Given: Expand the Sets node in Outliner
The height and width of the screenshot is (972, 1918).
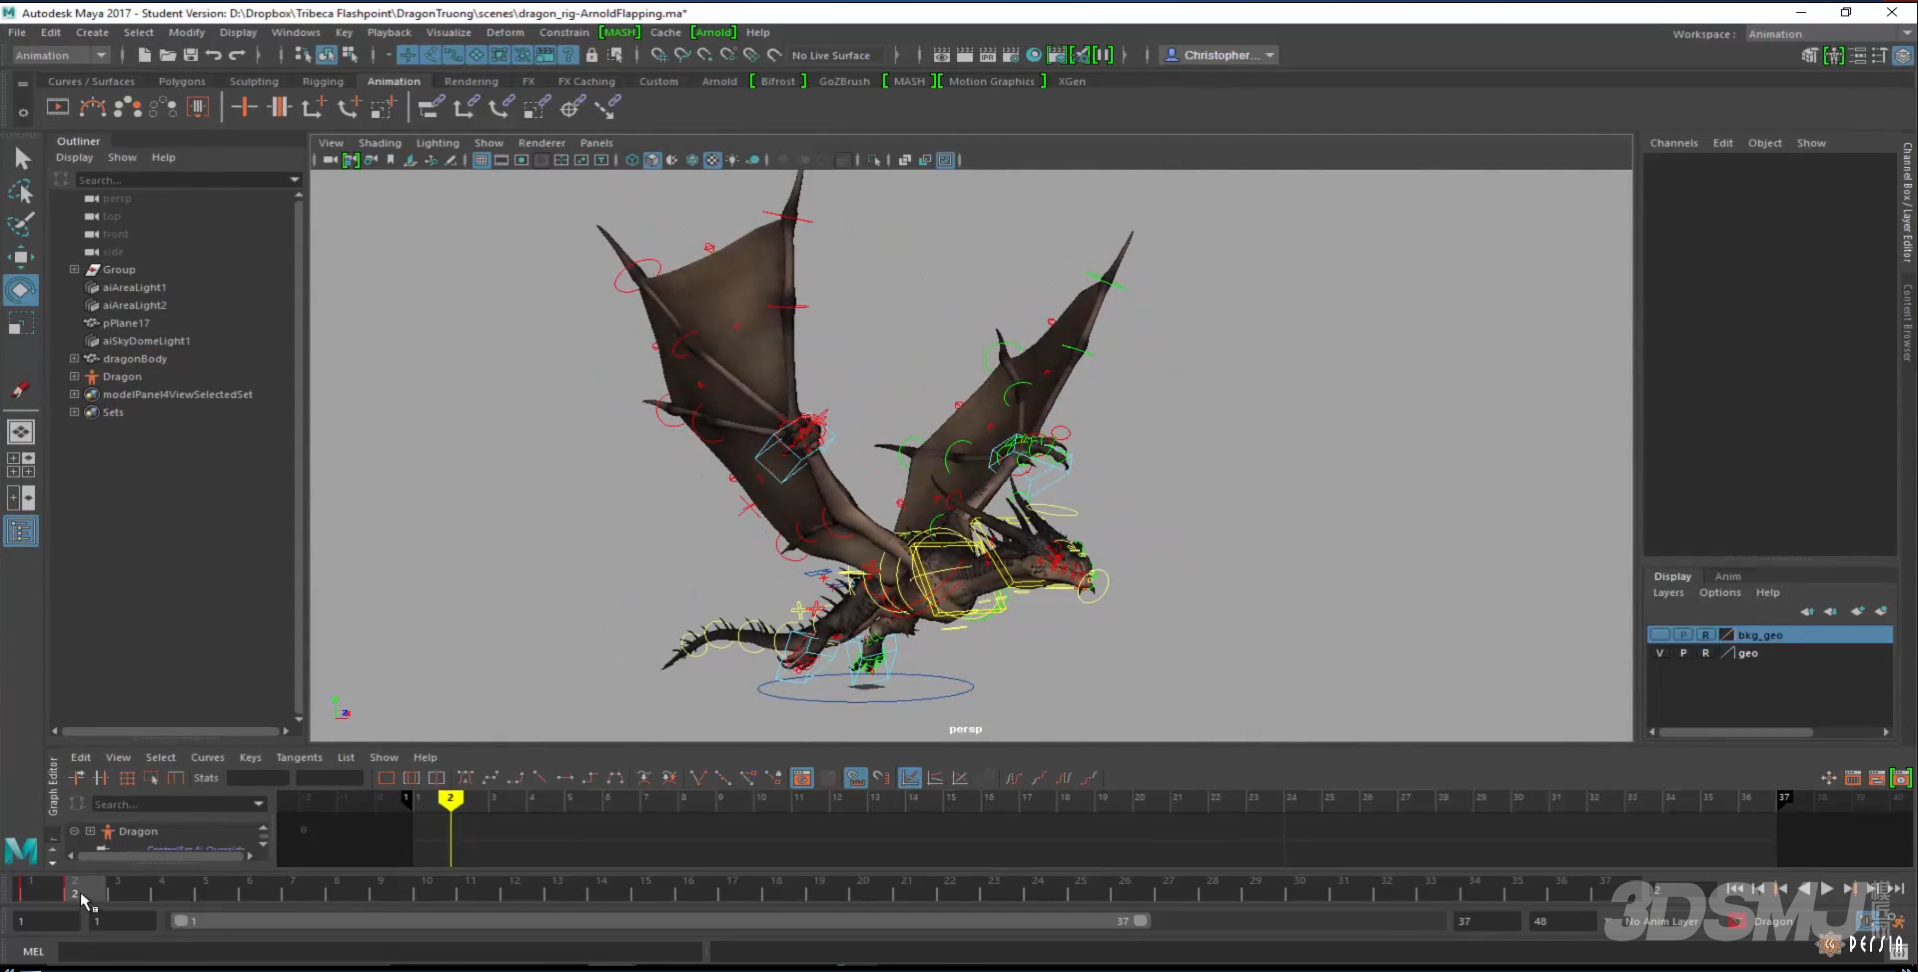Looking at the screenshot, I should click(x=74, y=412).
